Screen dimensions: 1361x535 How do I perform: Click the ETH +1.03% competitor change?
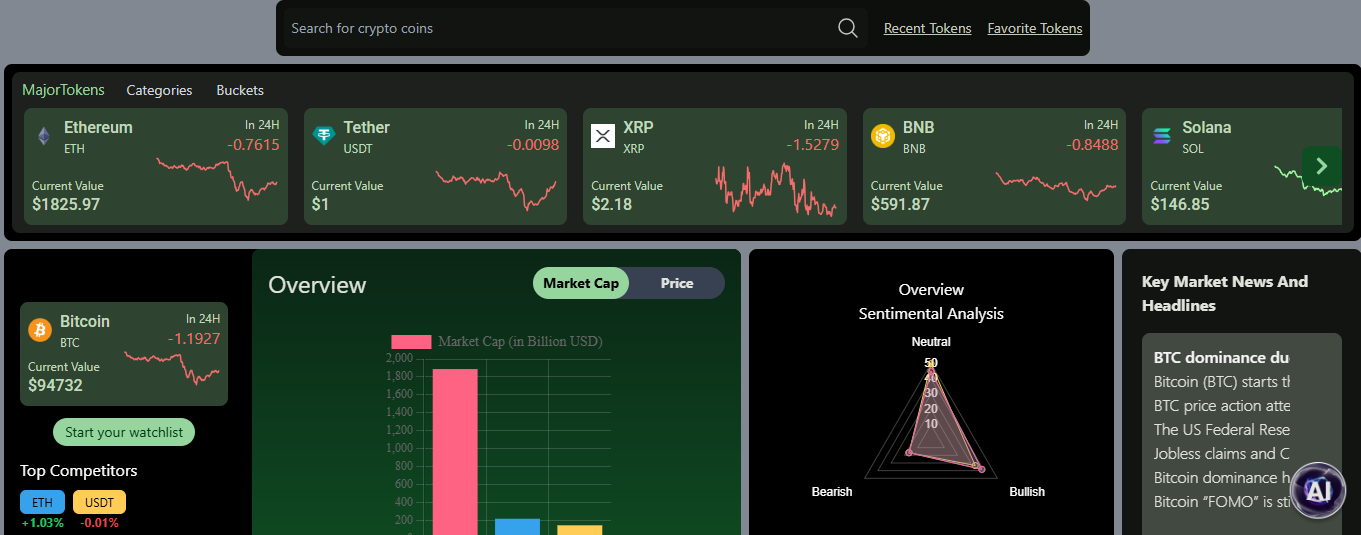click(42, 523)
